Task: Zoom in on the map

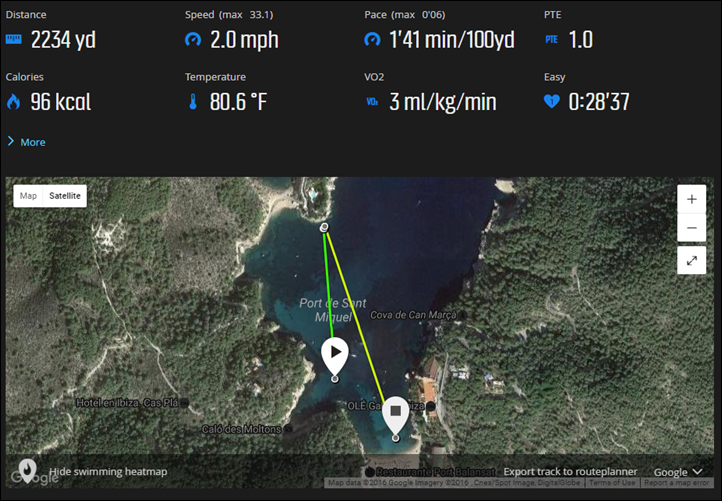Action: click(x=692, y=199)
